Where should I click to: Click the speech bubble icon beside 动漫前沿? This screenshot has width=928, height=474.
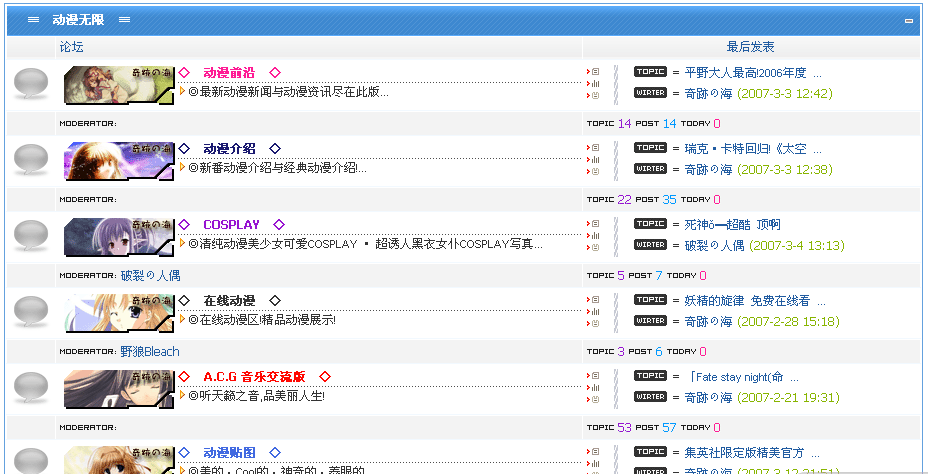[x=31, y=84]
